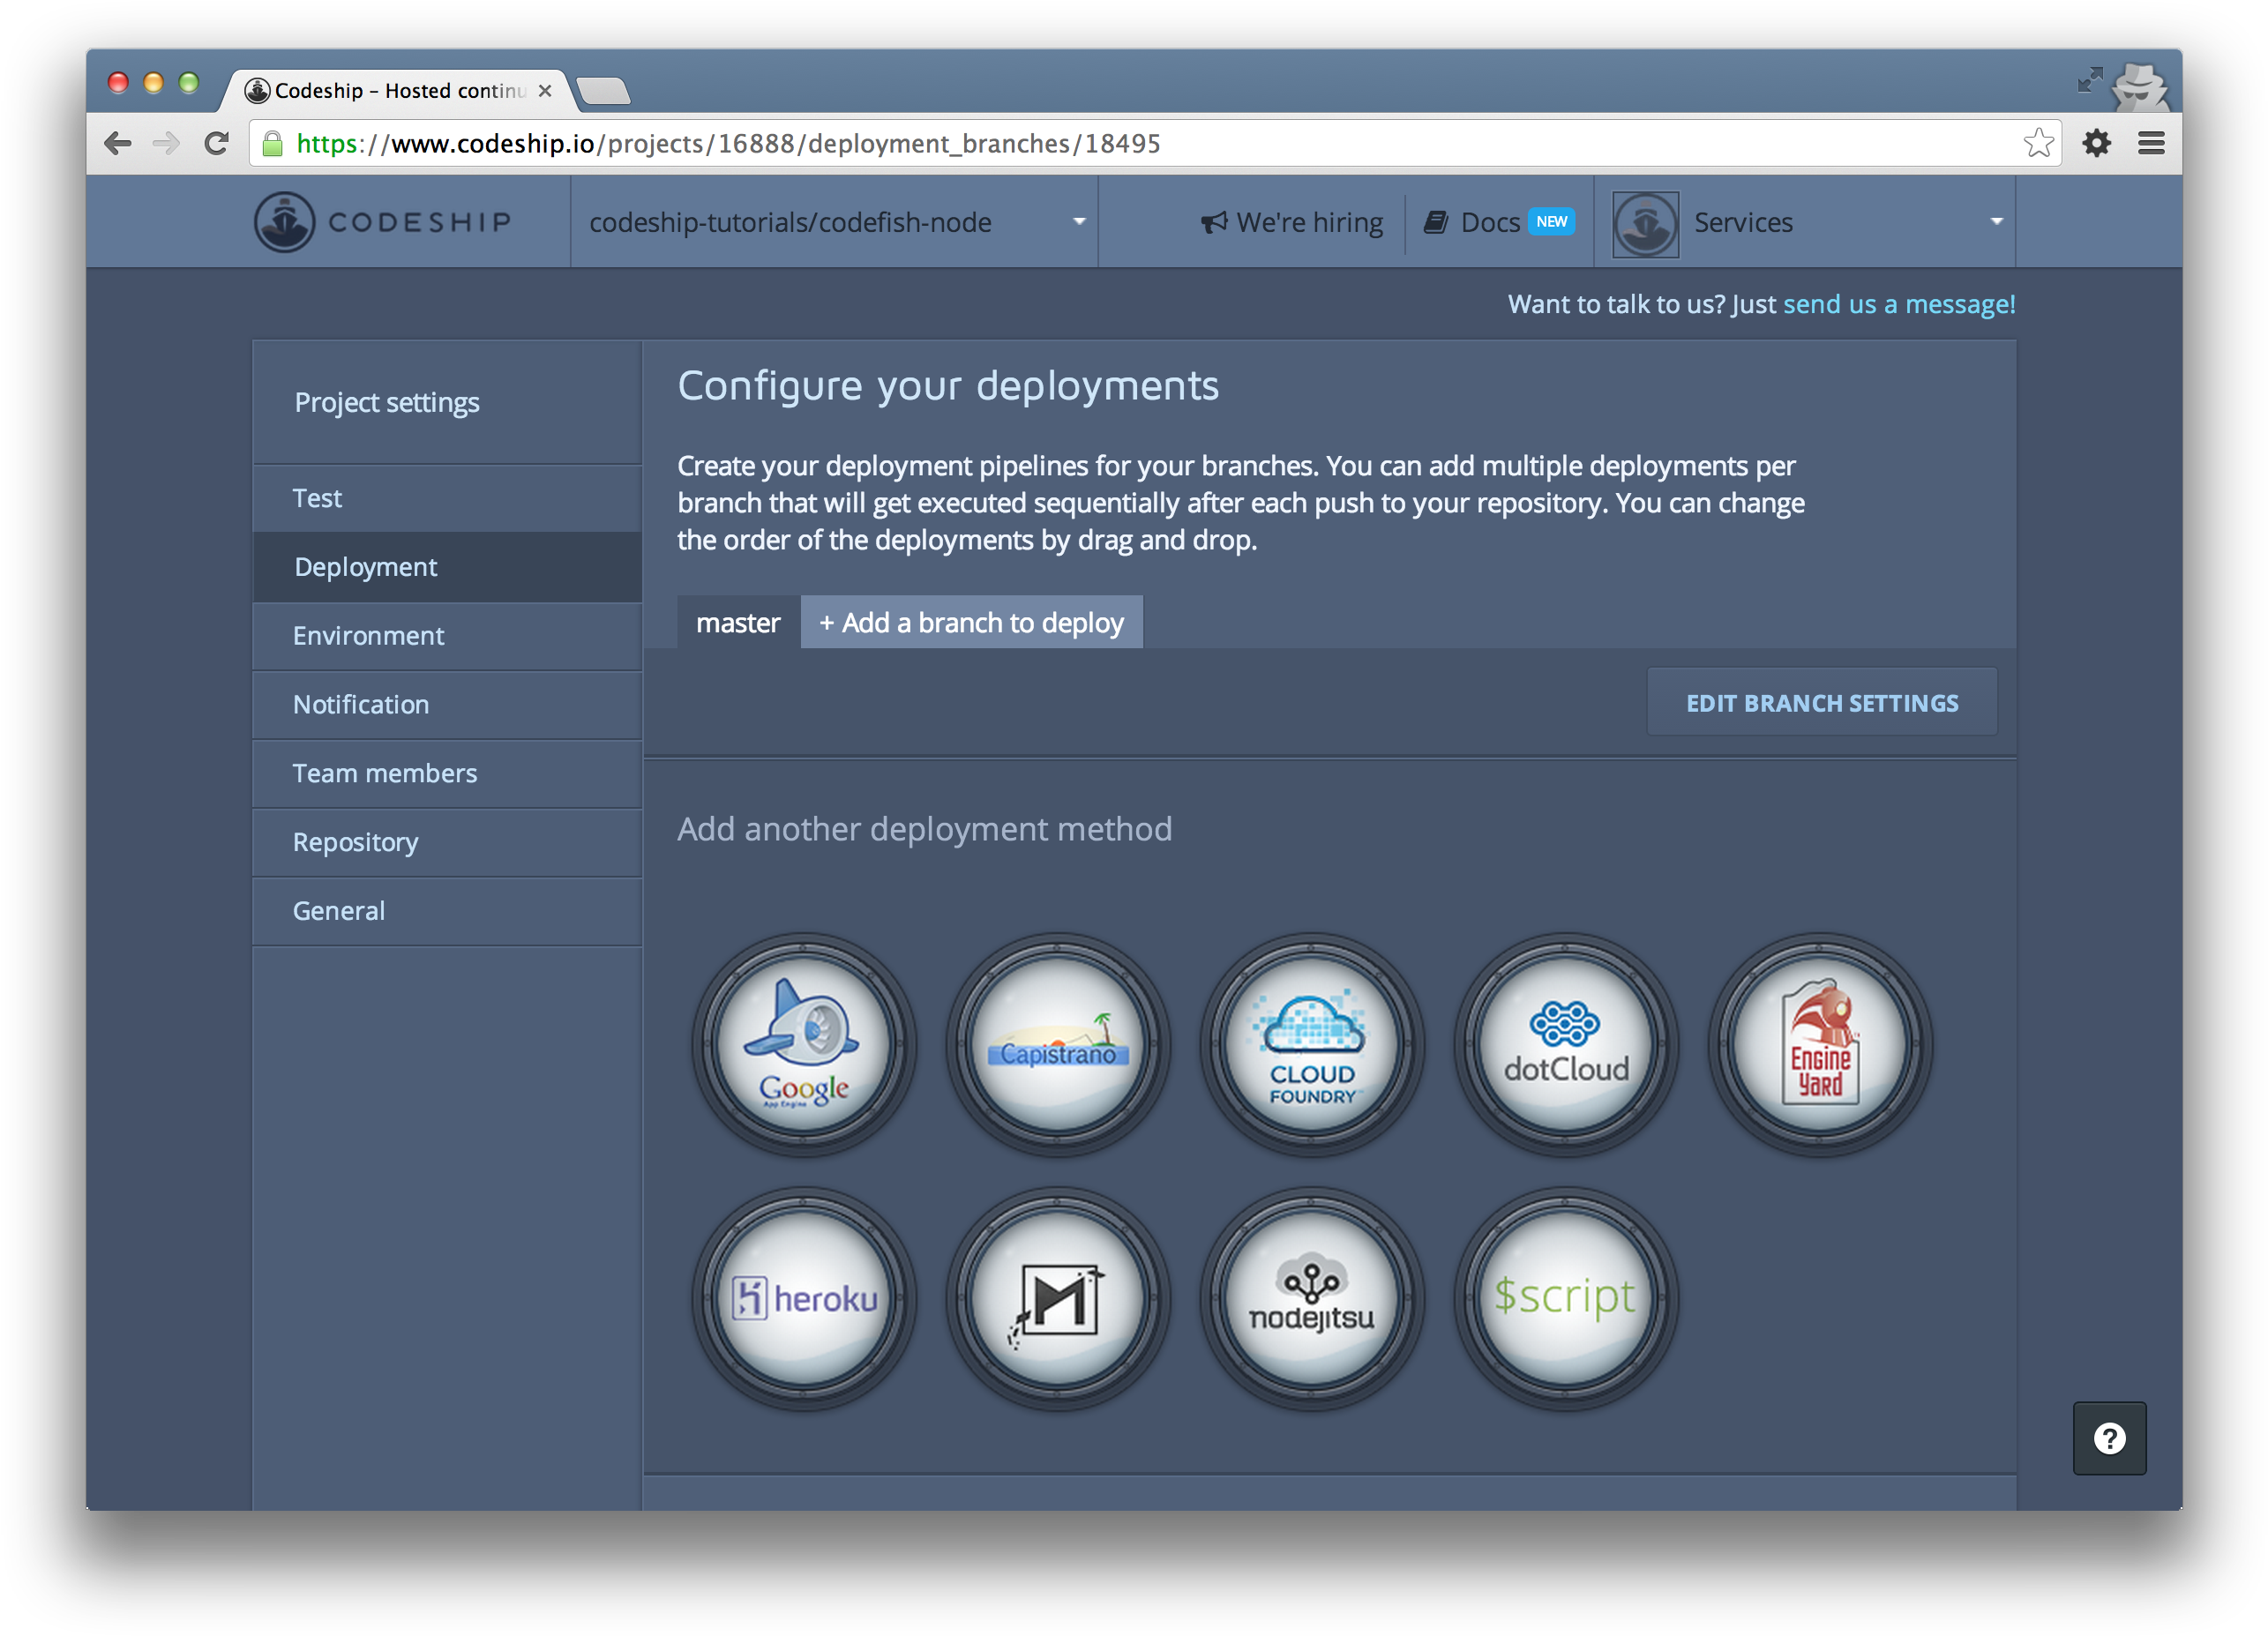
Task: Open the Docs link
Action: [x=1472, y=222]
